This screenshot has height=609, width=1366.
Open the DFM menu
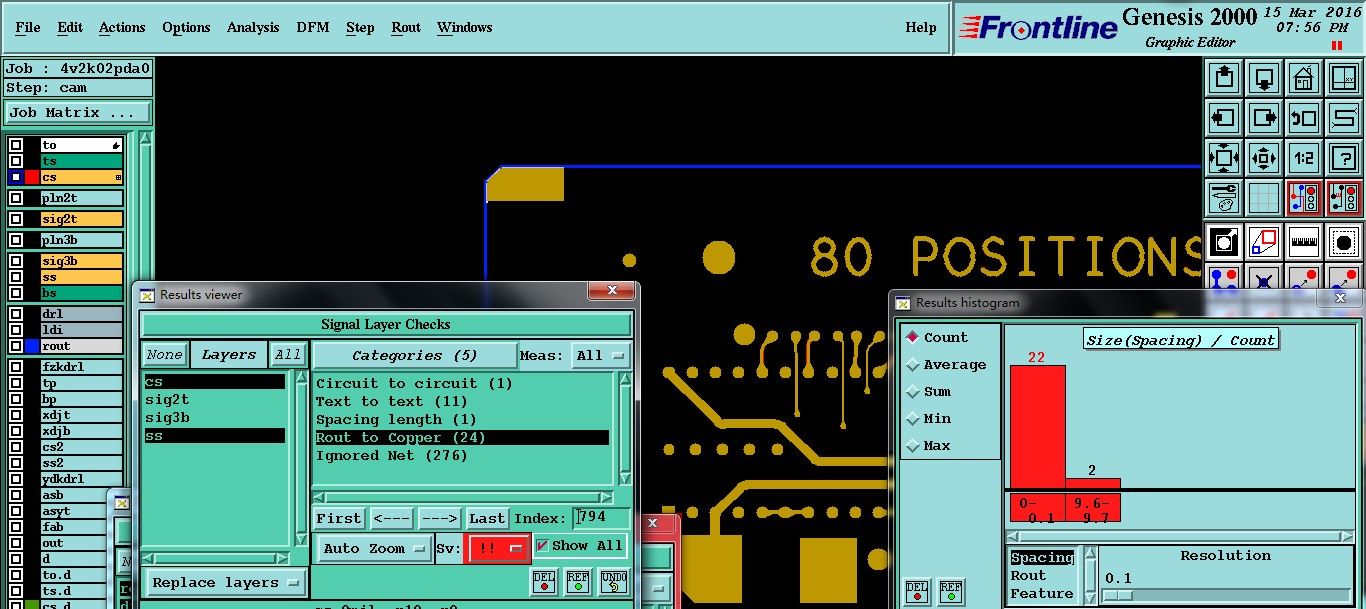coord(313,27)
